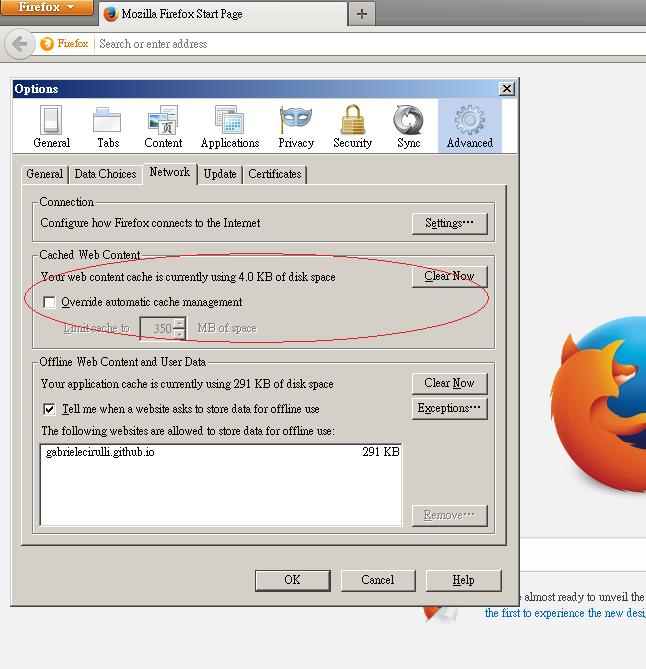Switch to the Data Choices tab
The width and height of the screenshot is (646, 669).
click(x=105, y=174)
